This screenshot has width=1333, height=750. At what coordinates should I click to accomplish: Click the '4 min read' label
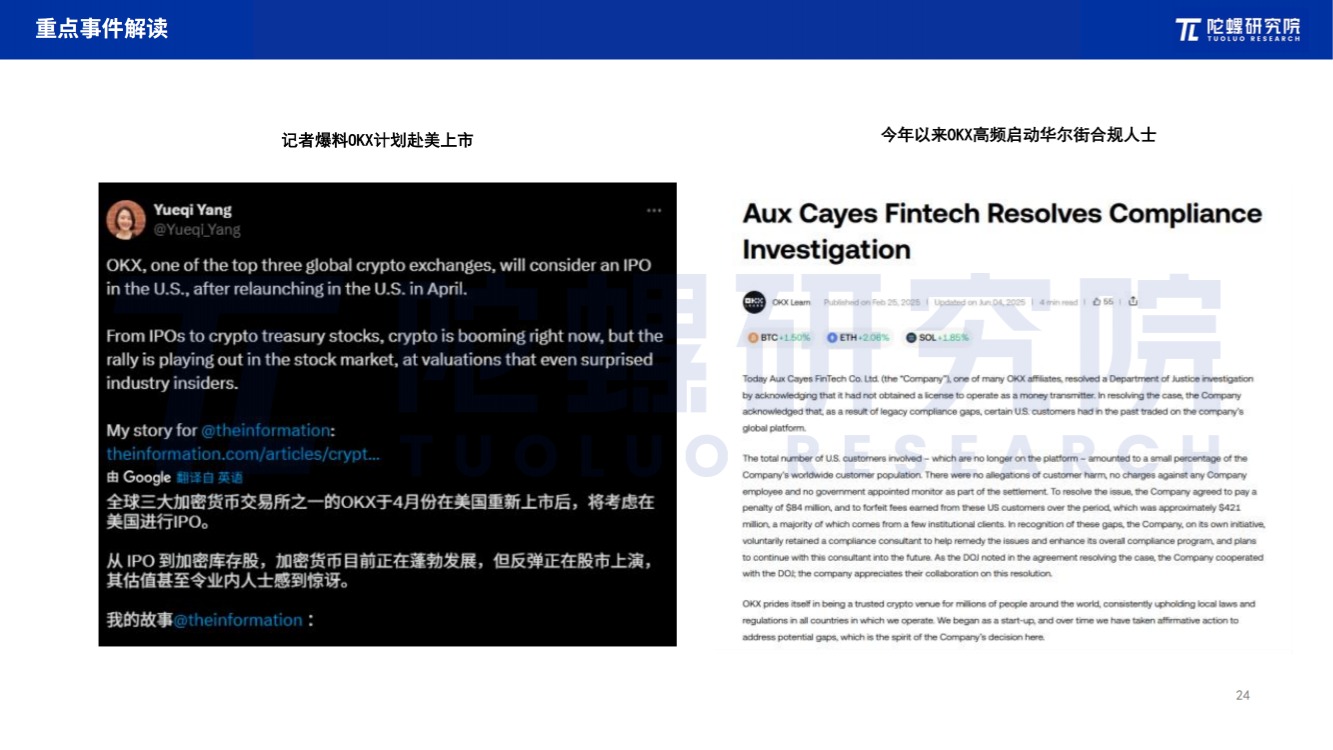(x=1058, y=302)
